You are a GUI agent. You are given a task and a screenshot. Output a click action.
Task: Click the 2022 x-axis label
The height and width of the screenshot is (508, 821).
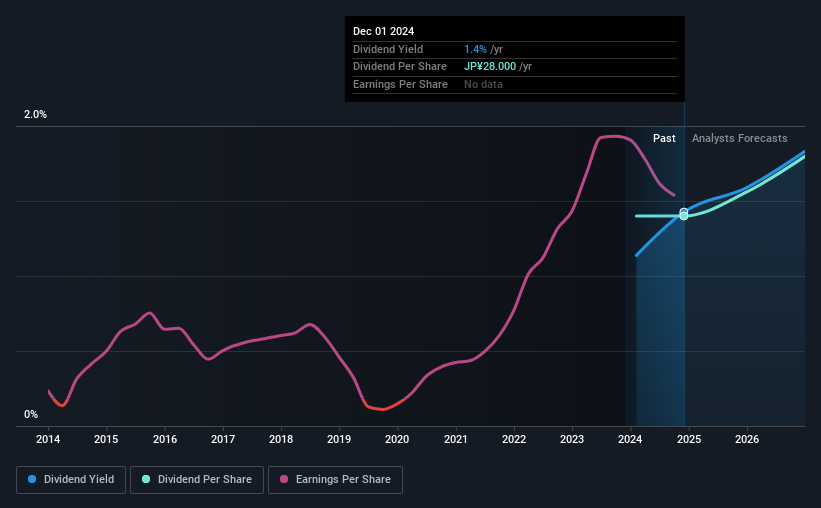tap(514, 439)
